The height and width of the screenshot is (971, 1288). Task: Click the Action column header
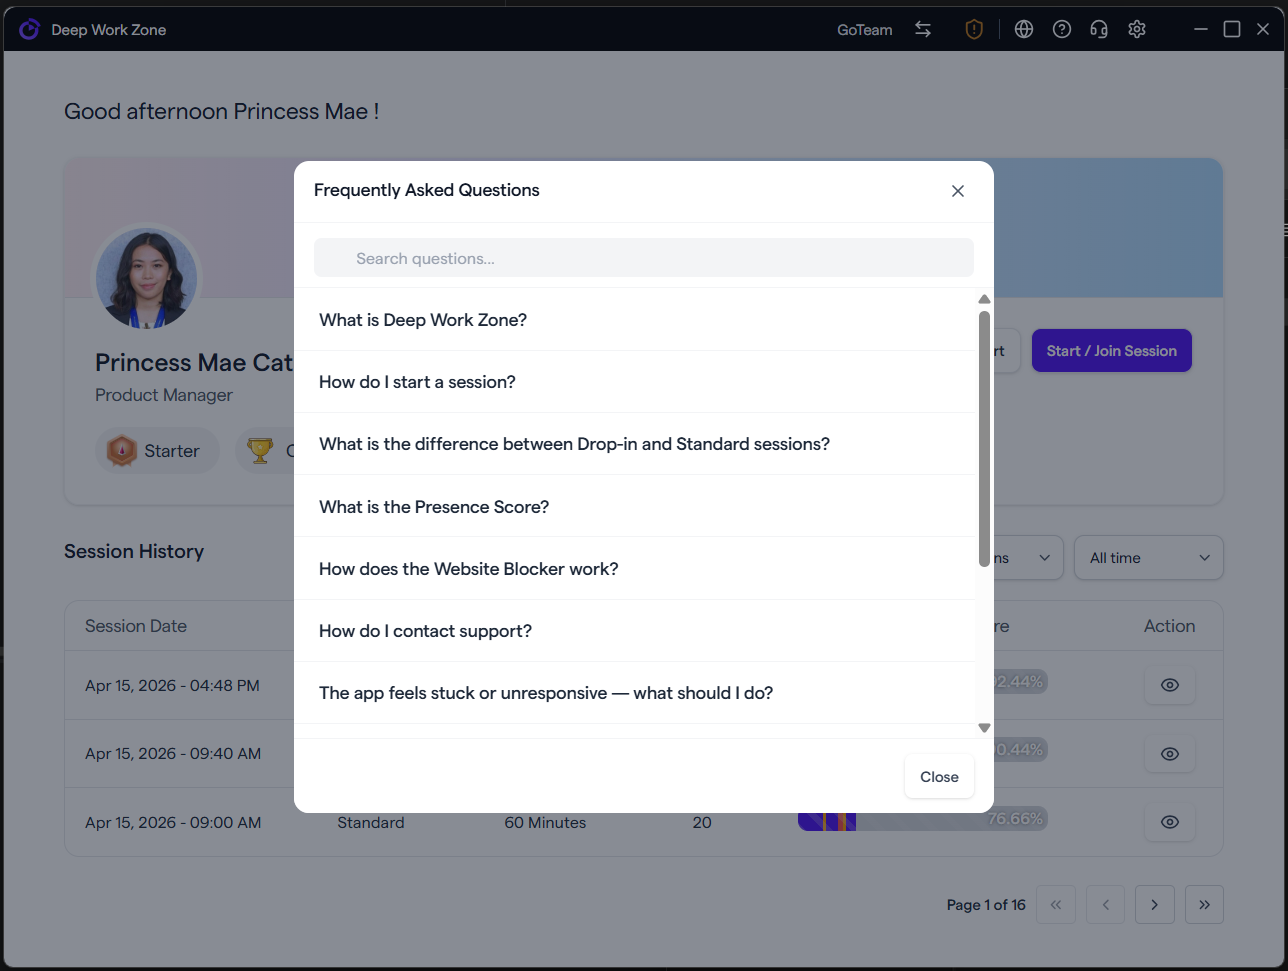[x=1169, y=626]
